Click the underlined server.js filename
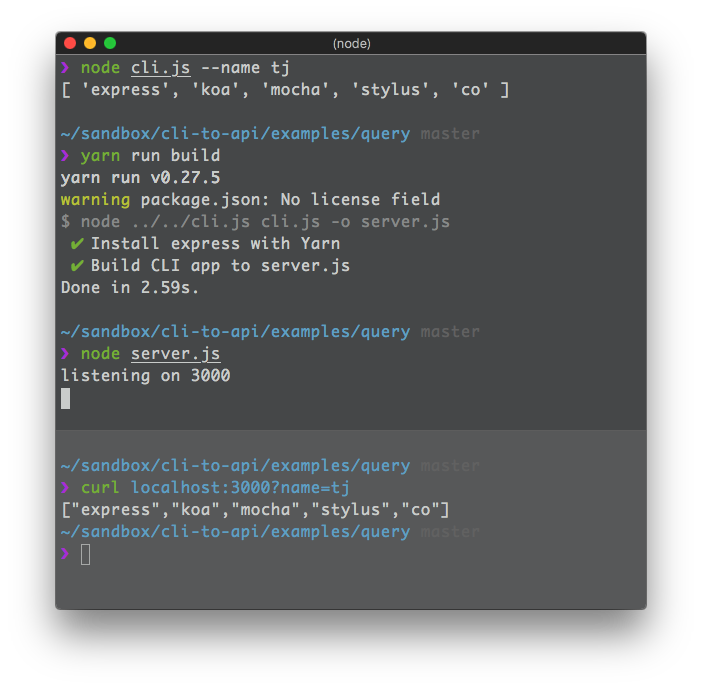 point(176,354)
